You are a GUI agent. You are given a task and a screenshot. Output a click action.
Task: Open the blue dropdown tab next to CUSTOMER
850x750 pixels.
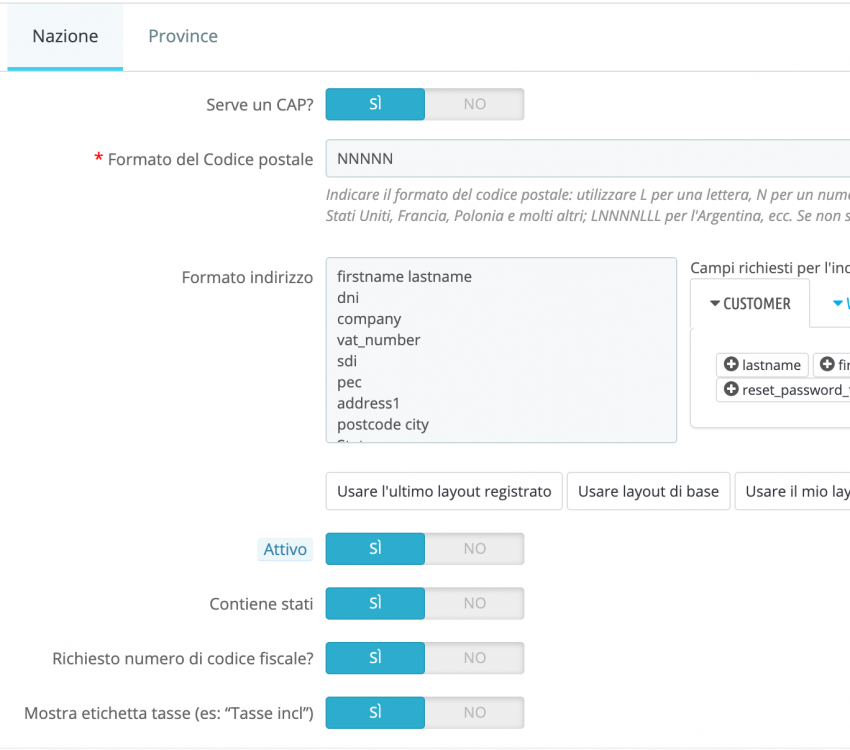(x=838, y=304)
